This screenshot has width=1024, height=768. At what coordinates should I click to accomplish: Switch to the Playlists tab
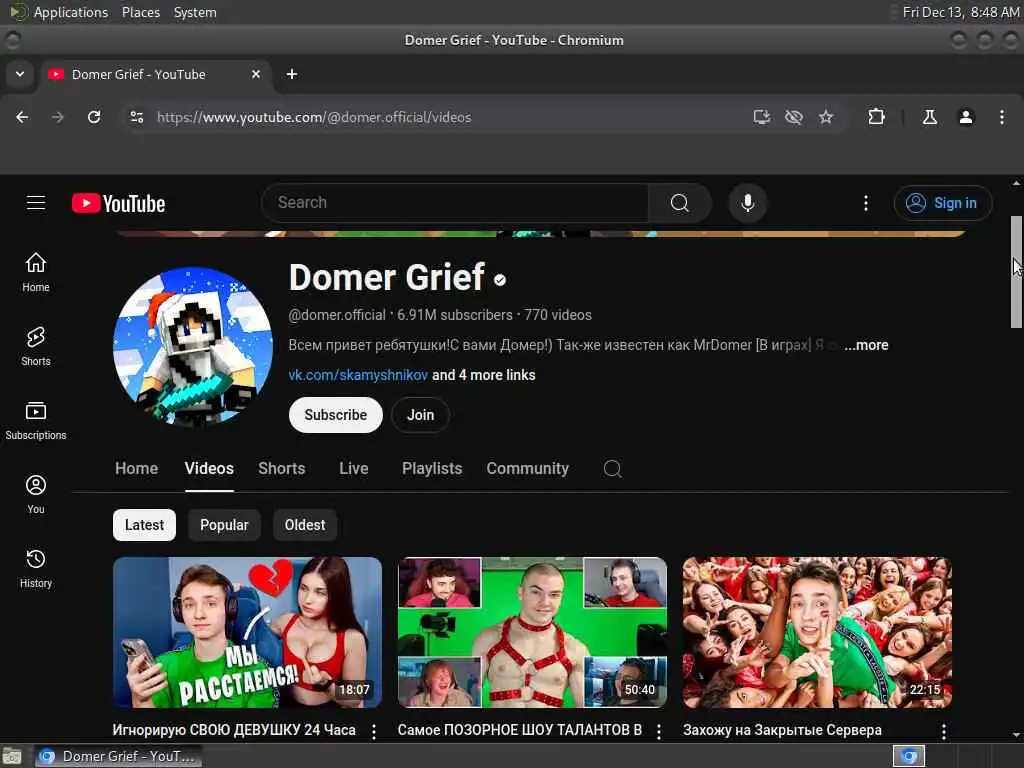[x=432, y=468]
